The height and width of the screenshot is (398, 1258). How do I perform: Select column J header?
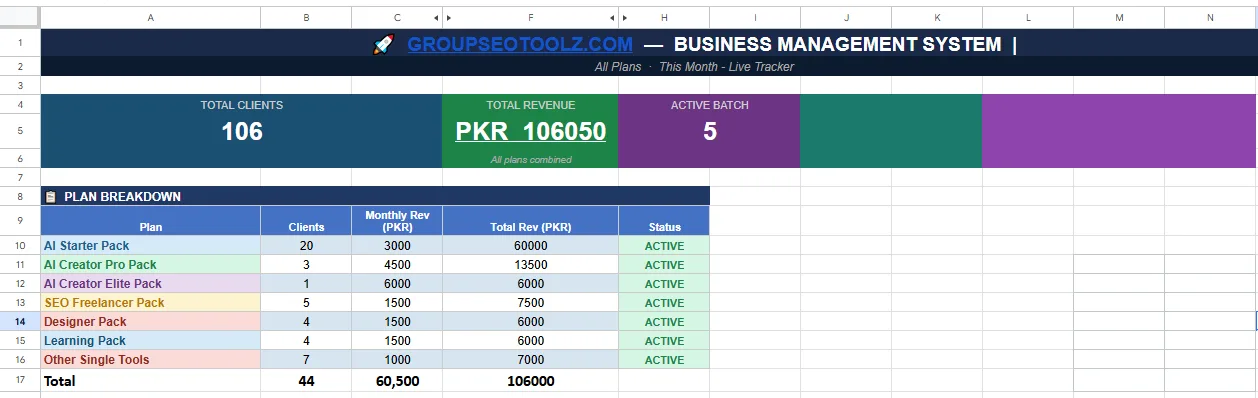coord(846,18)
